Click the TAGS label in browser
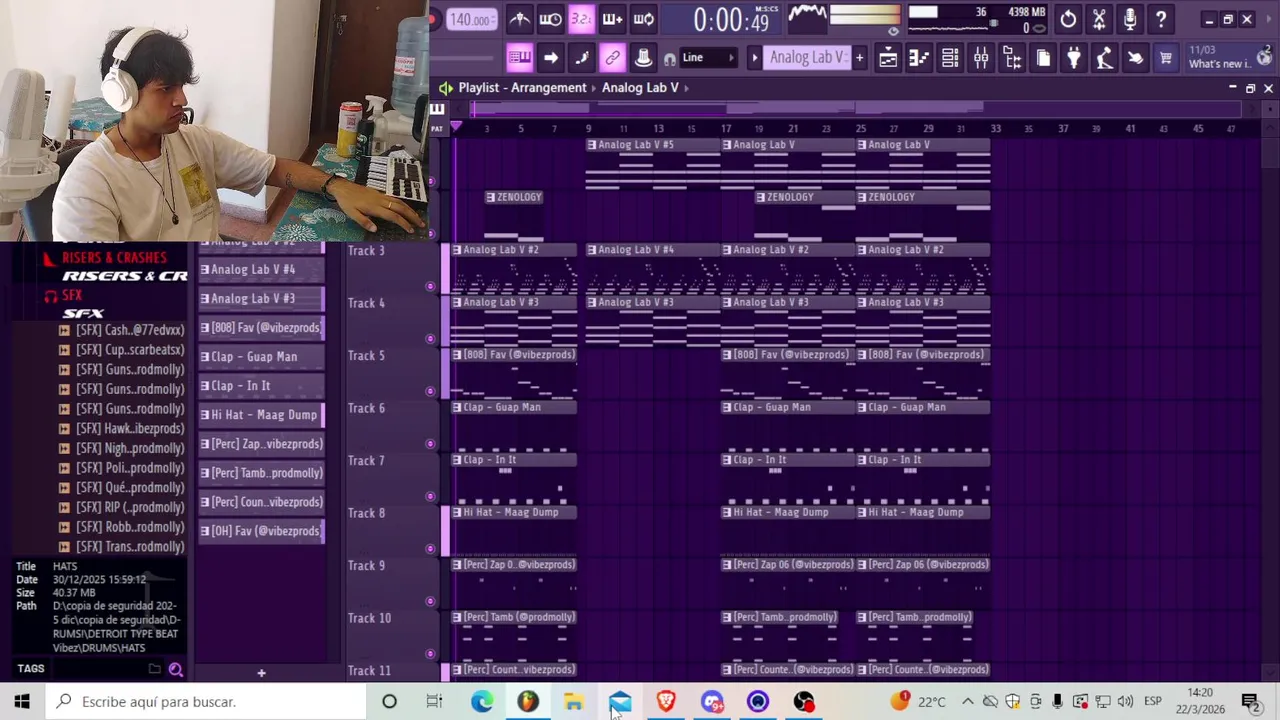This screenshot has width=1280, height=720. [x=31, y=669]
